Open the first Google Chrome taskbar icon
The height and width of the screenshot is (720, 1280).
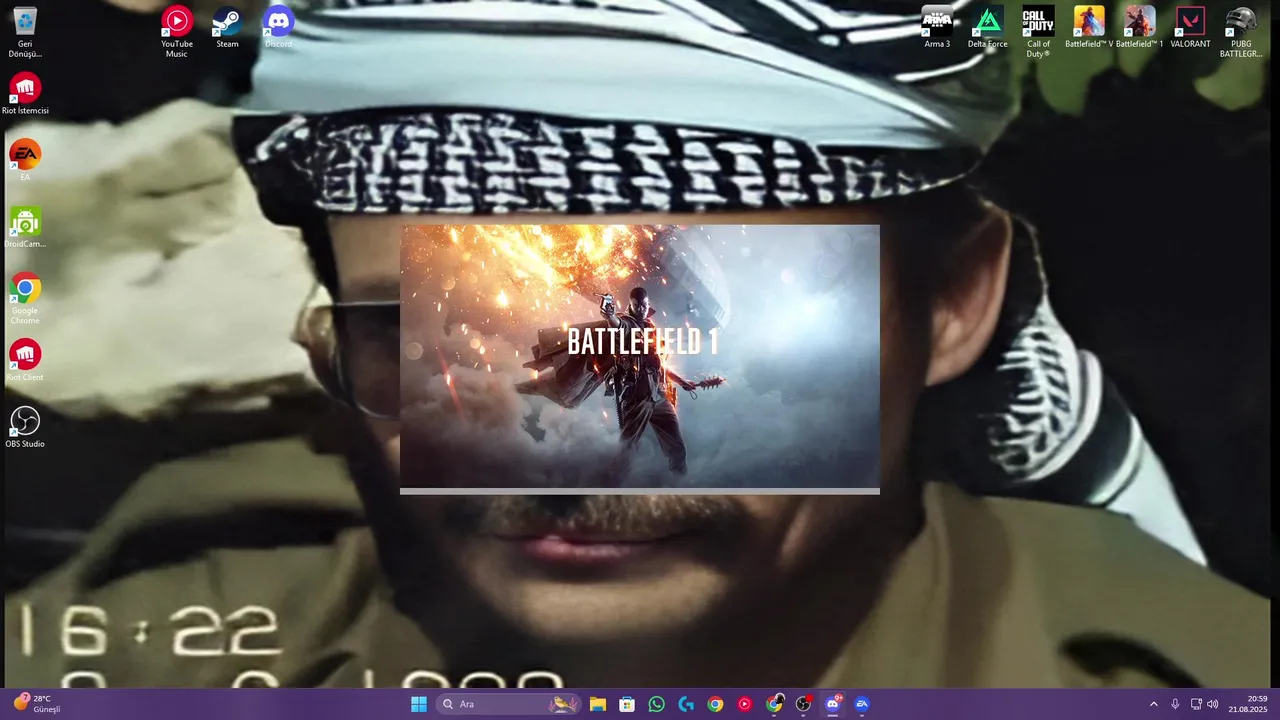715,704
